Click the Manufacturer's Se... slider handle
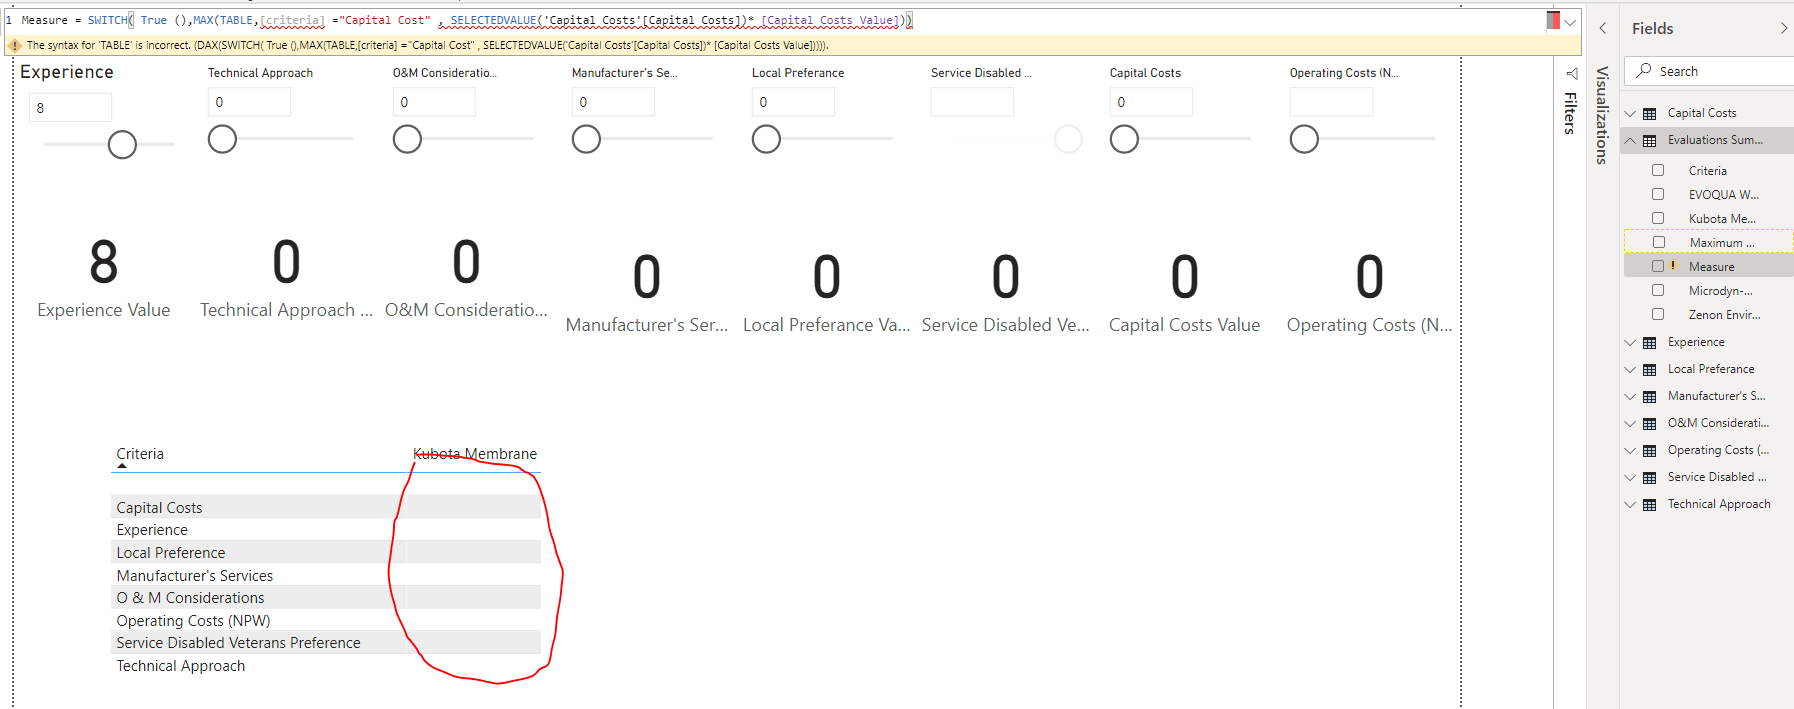Screen dimensions: 1794x709 pos(586,139)
